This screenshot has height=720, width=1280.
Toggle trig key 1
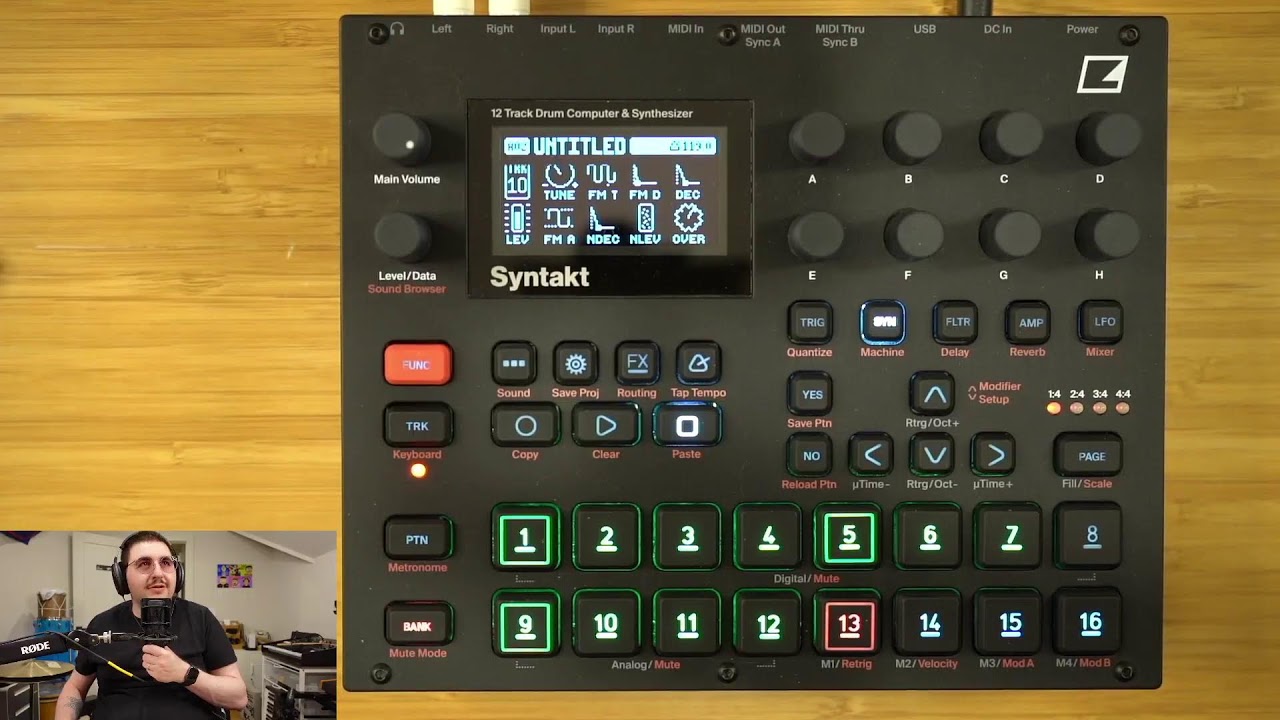pyautogui.click(x=525, y=540)
